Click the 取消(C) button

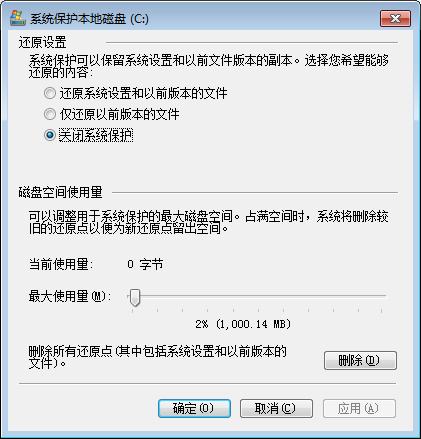click(x=276, y=408)
